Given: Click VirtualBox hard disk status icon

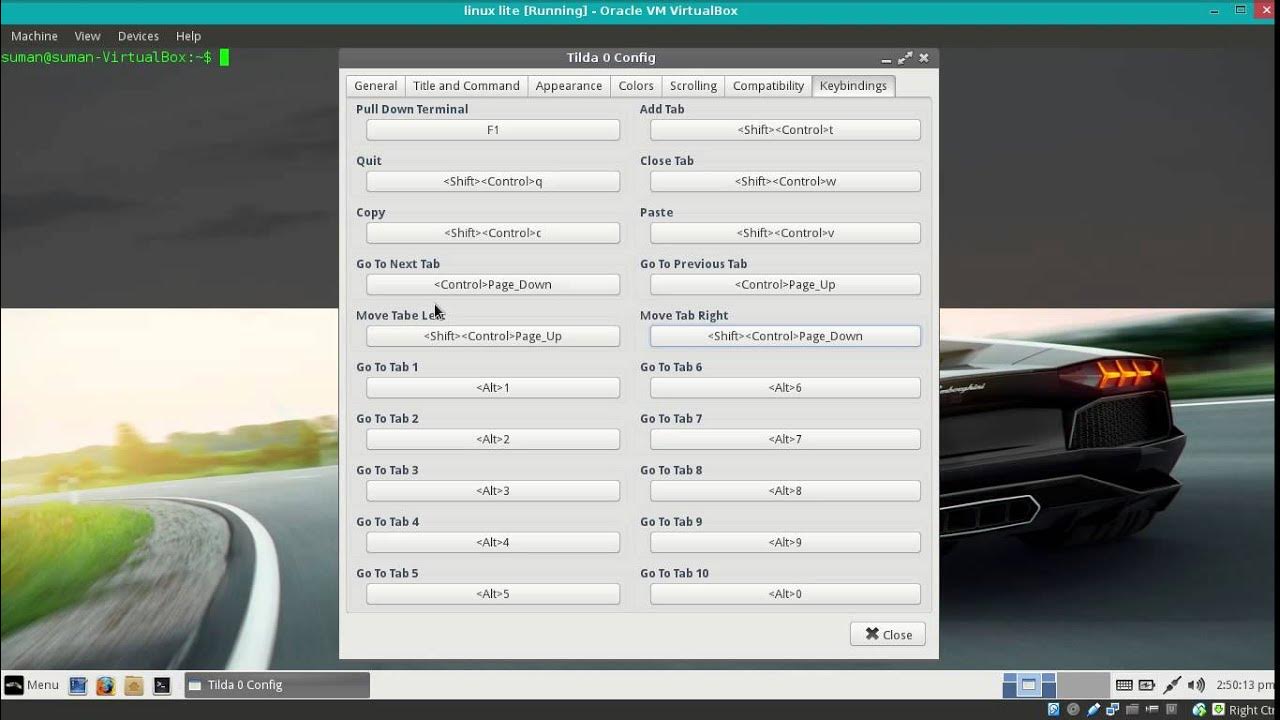Looking at the screenshot, I should pyautogui.click(x=1053, y=710).
